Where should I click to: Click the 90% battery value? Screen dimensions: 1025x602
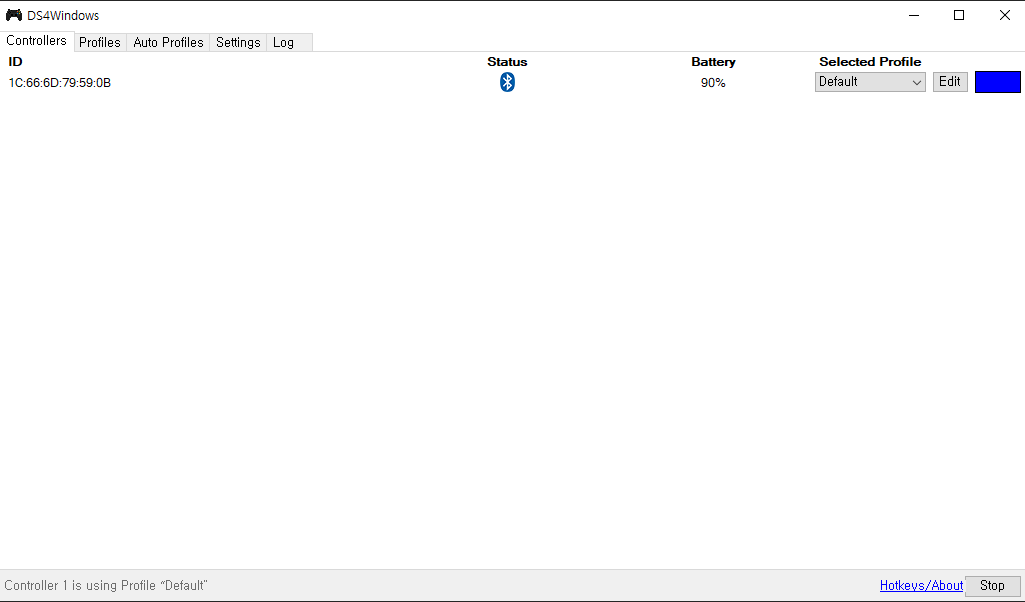(x=713, y=83)
